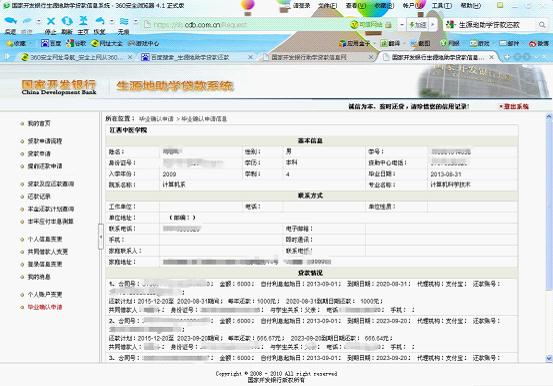Open 个人账户变更 in sidebar
This screenshot has width=553, height=386.
coord(45,294)
